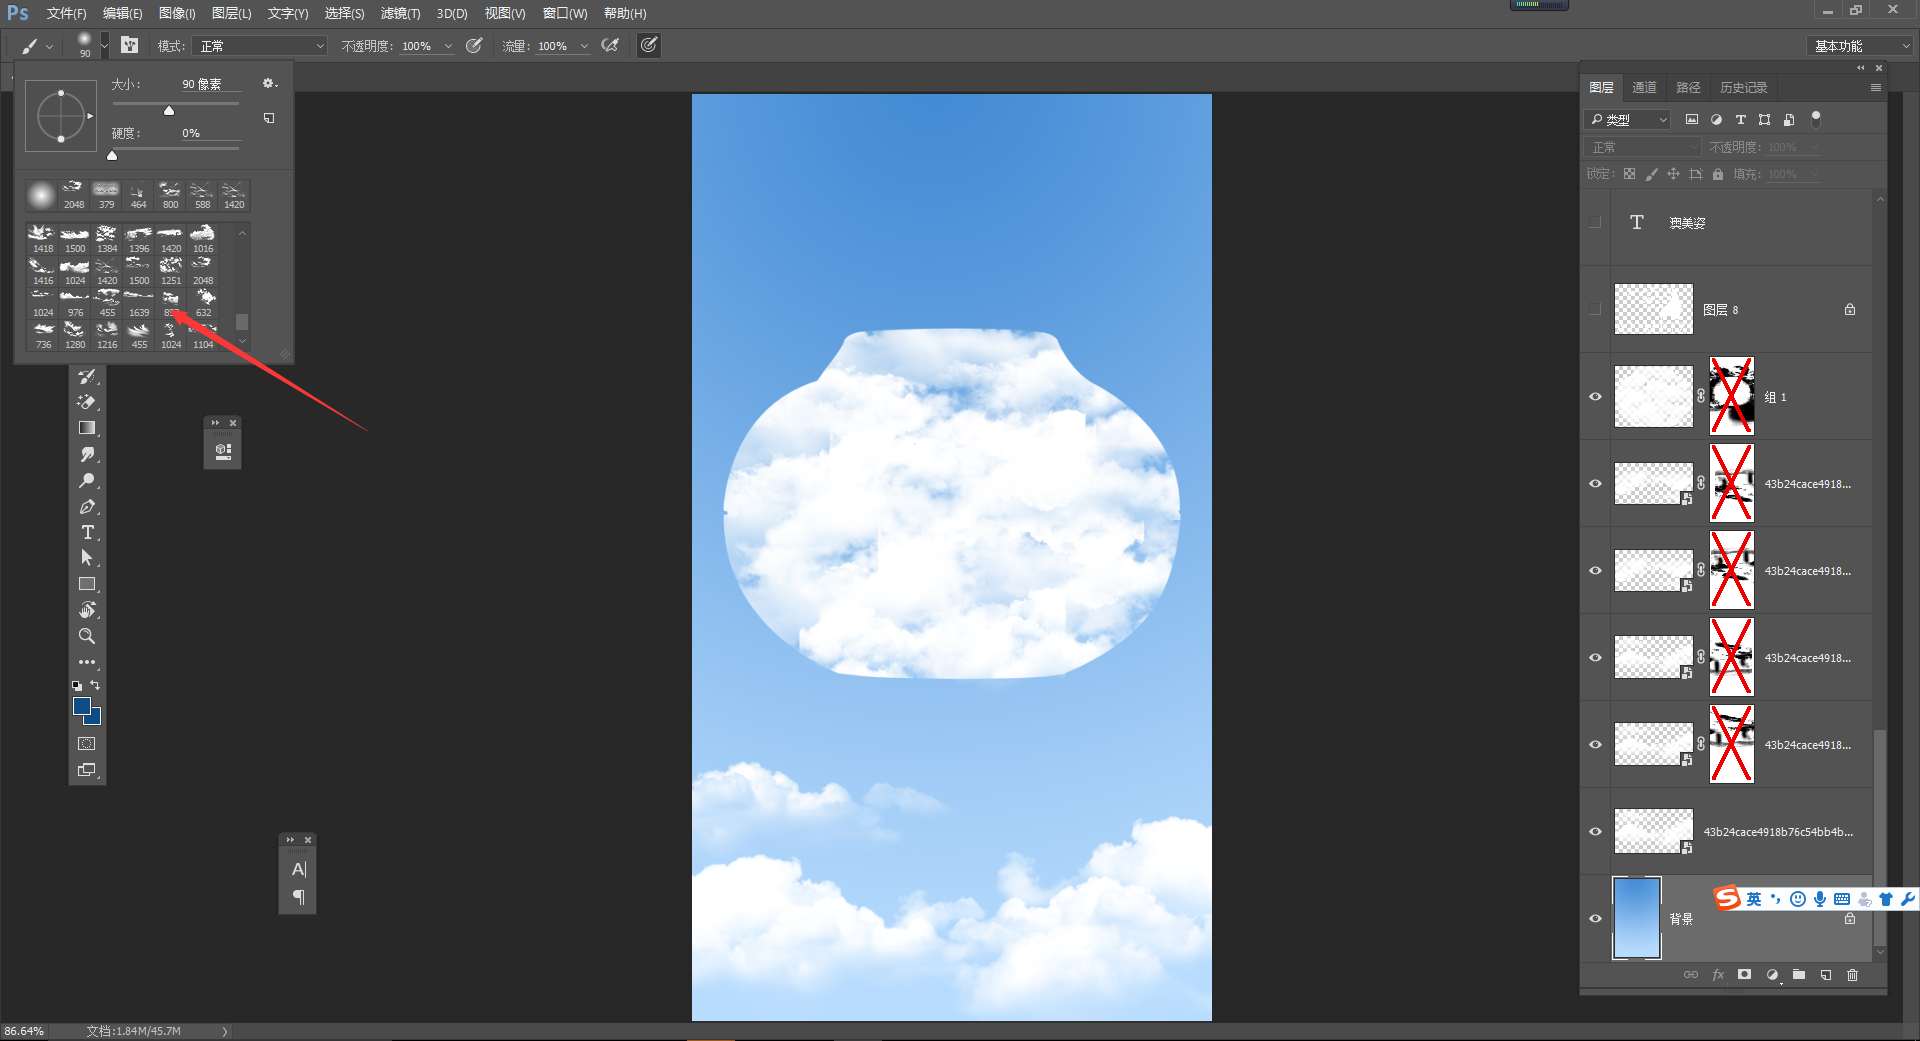
Task: Open the background color picker
Action: pyautogui.click(x=94, y=718)
